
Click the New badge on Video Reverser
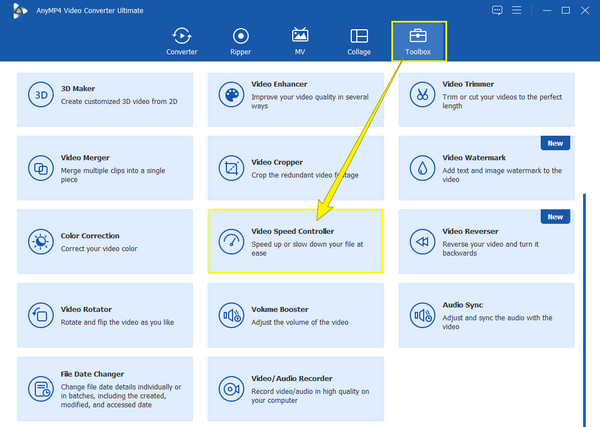click(555, 217)
